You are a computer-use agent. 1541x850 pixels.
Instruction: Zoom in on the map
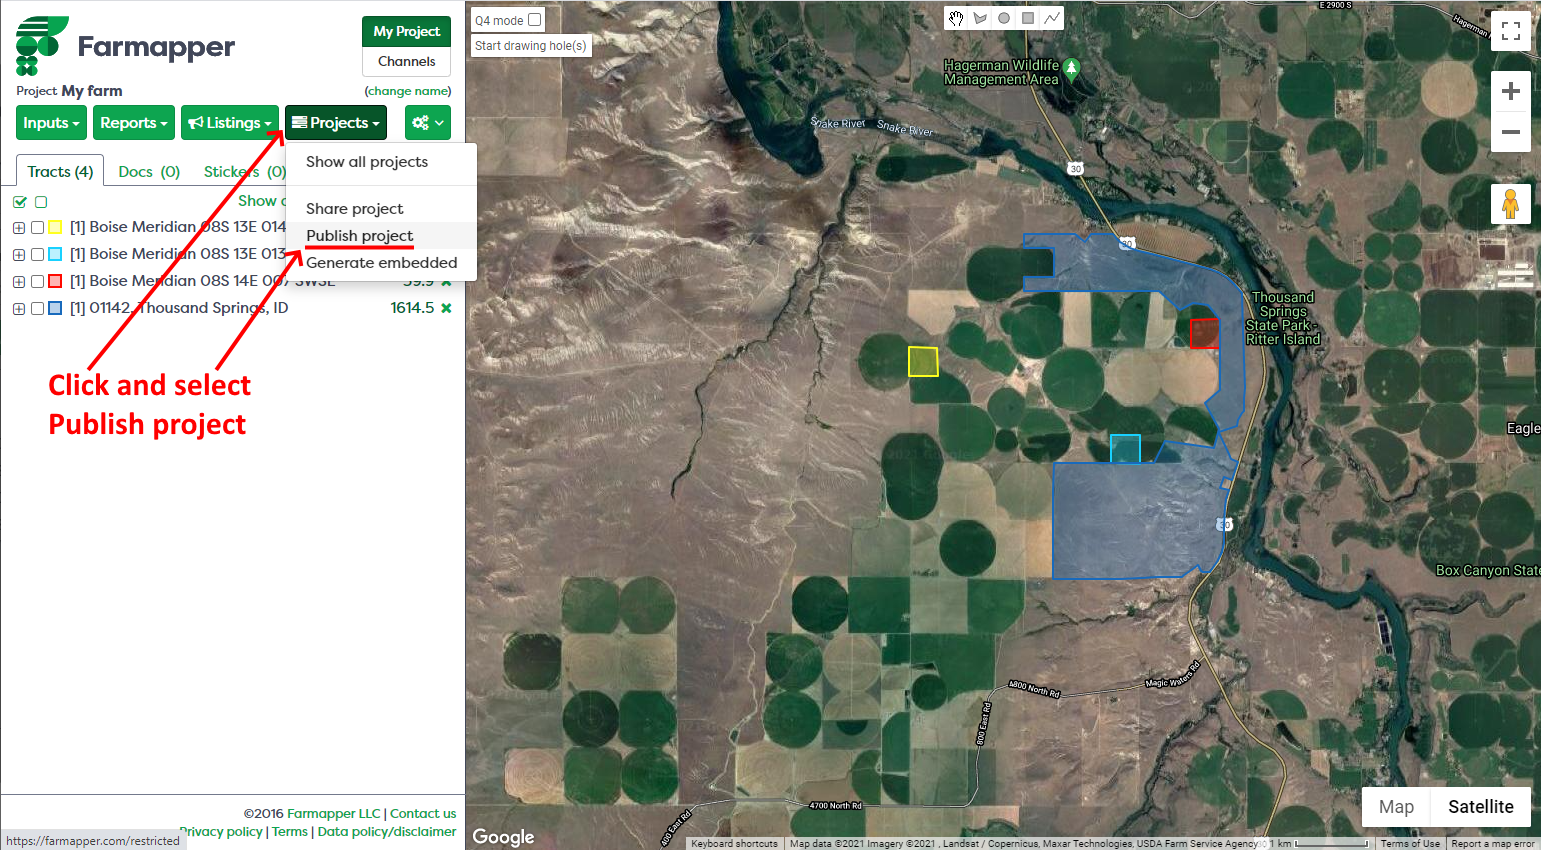pyautogui.click(x=1510, y=91)
